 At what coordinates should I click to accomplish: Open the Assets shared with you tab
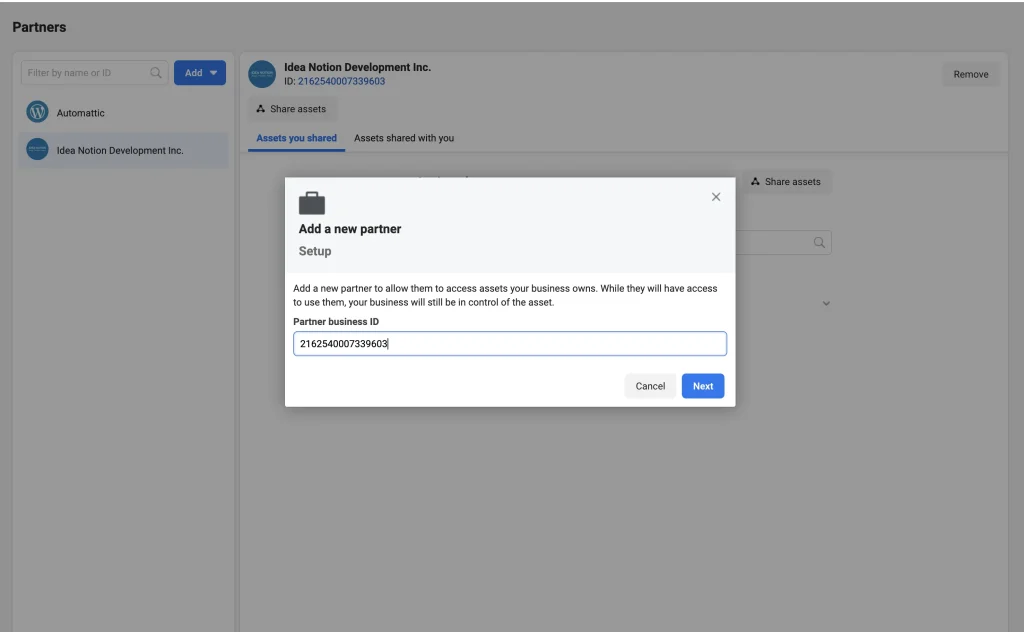tap(404, 138)
